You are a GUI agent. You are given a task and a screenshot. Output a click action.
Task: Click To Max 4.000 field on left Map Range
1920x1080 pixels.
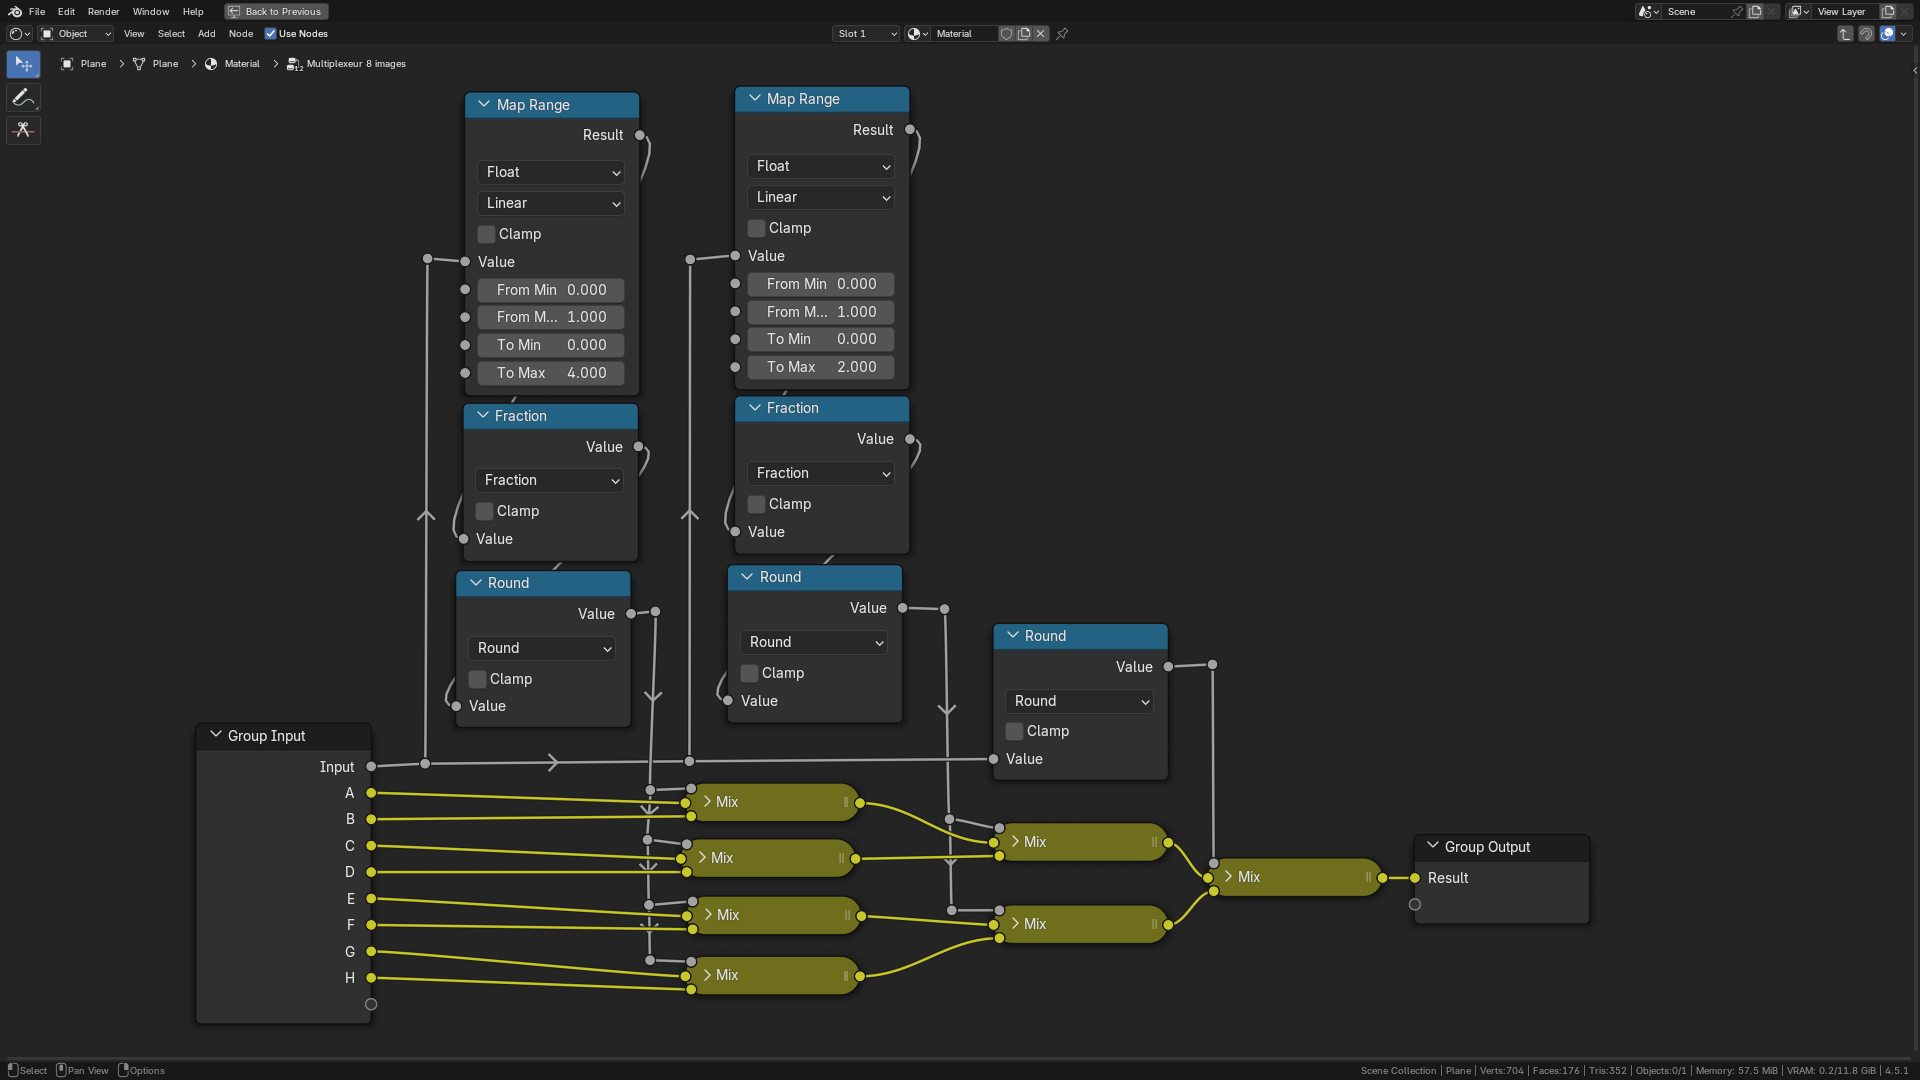[x=551, y=373]
